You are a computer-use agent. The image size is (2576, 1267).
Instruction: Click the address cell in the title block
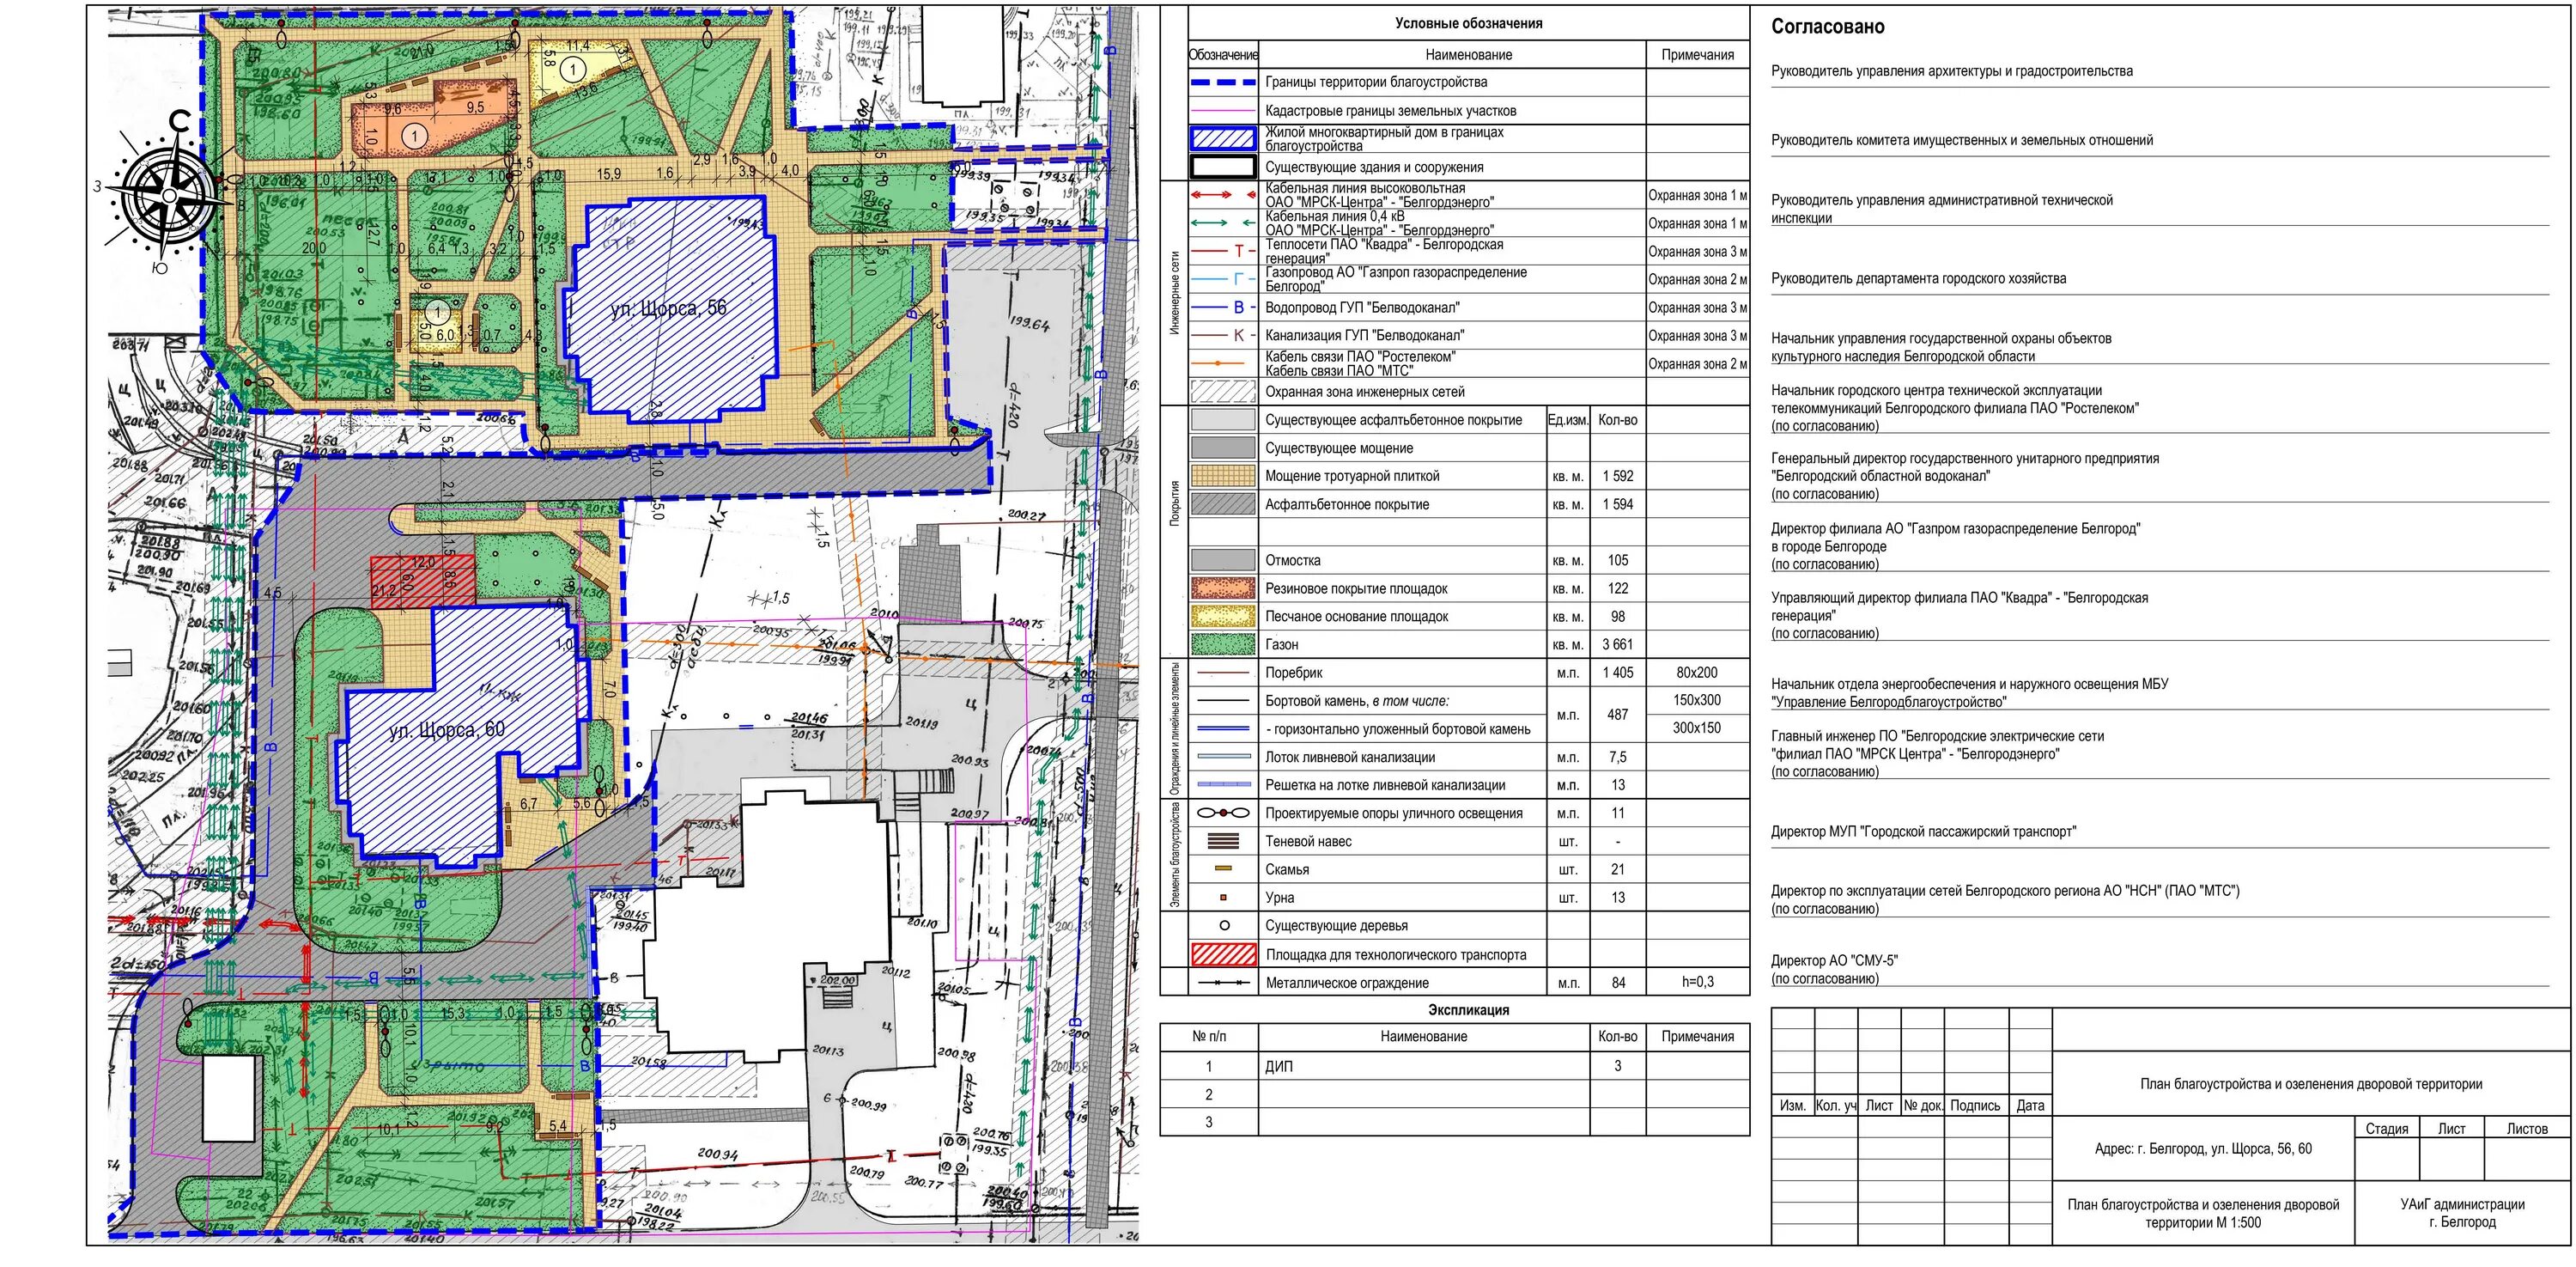click(2202, 1148)
